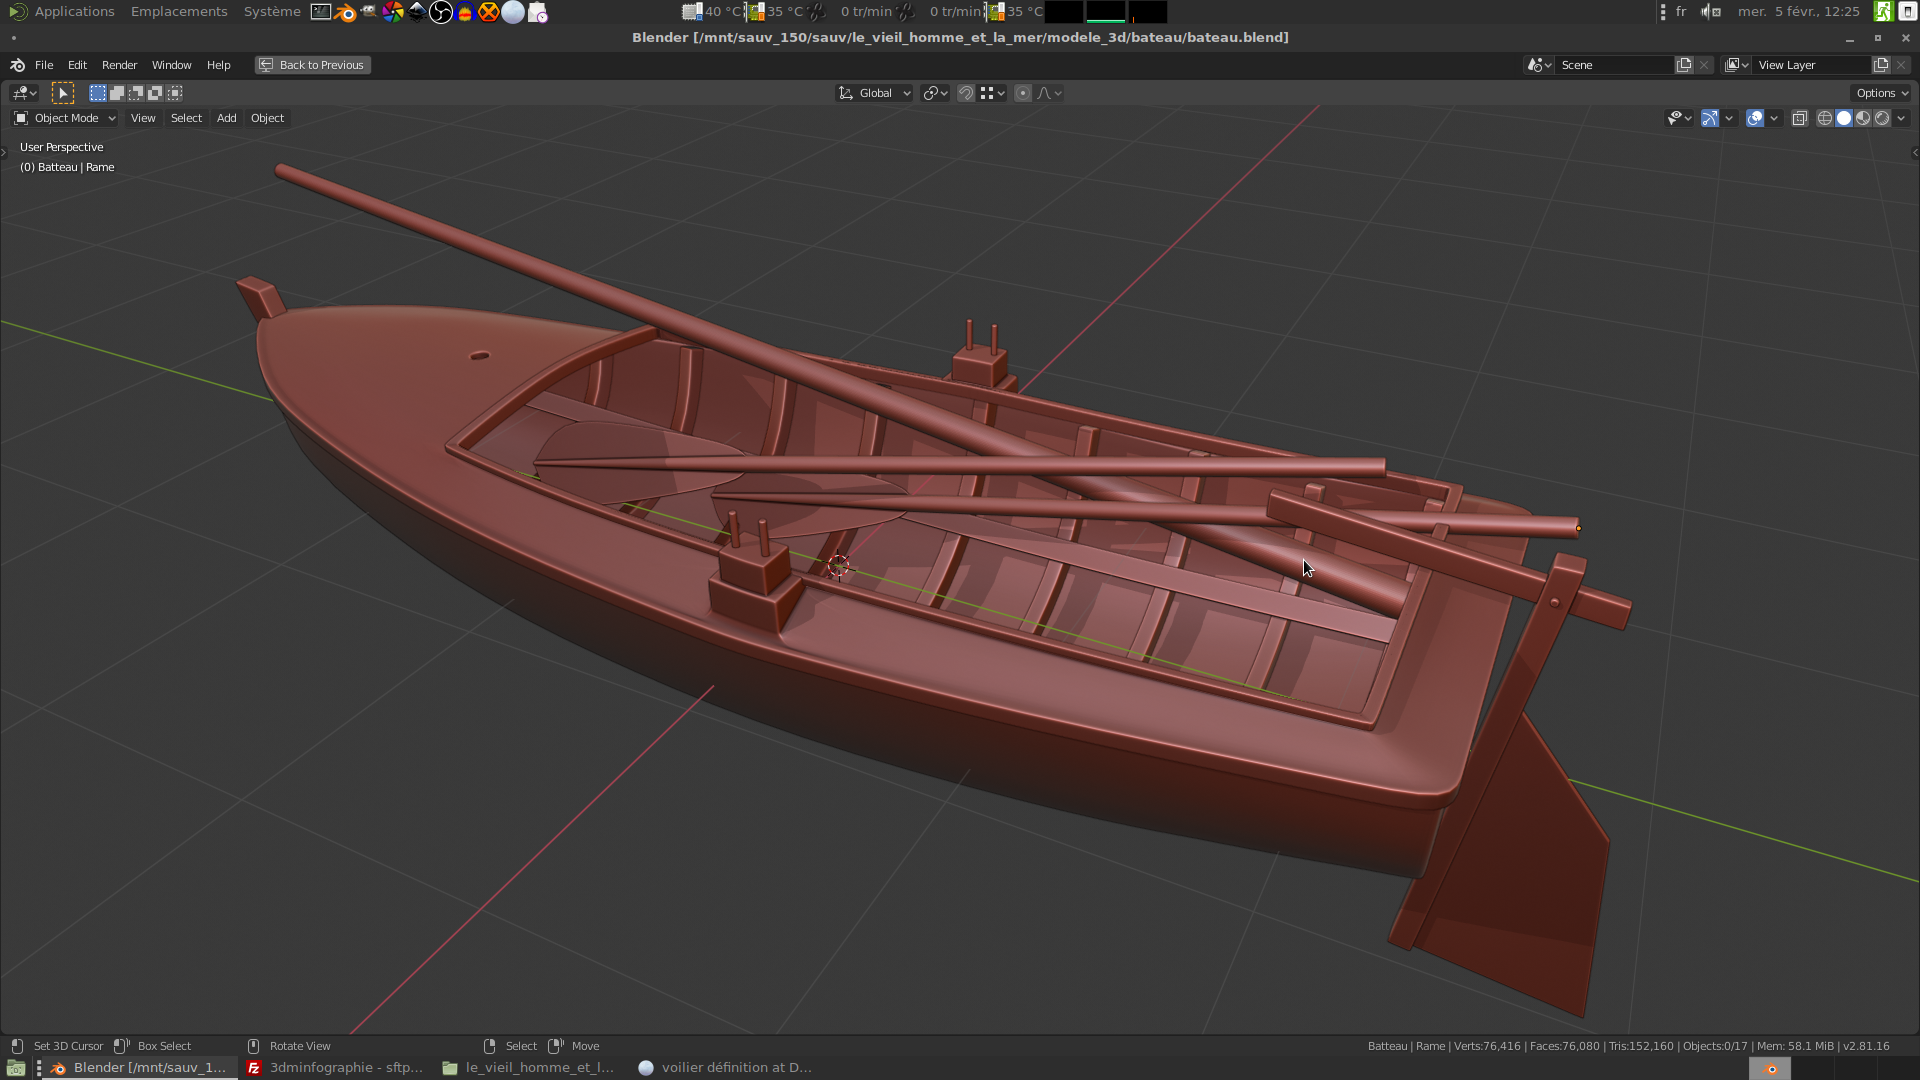Open the Edit menu

(77, 65)
